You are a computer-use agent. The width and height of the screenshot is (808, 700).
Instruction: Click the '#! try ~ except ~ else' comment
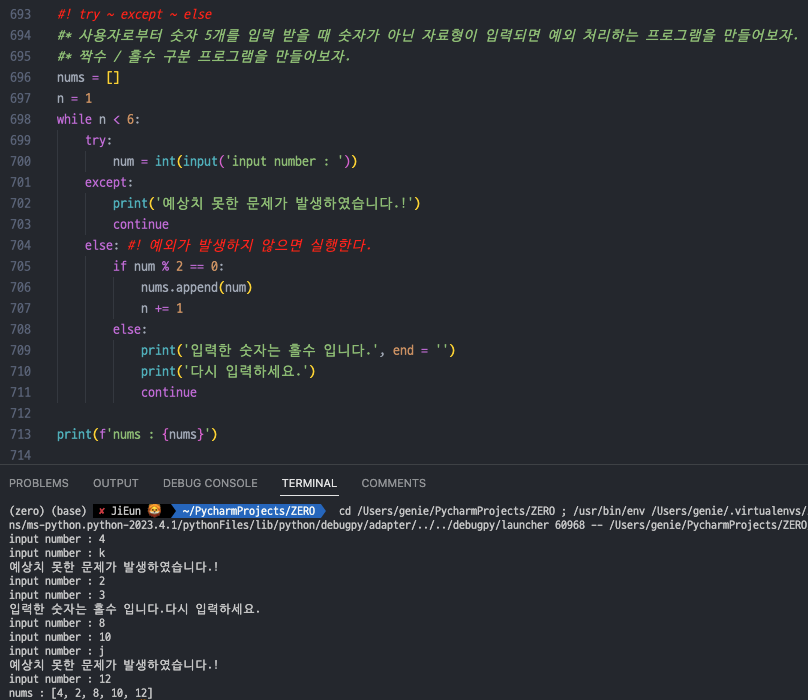[134, 14]
